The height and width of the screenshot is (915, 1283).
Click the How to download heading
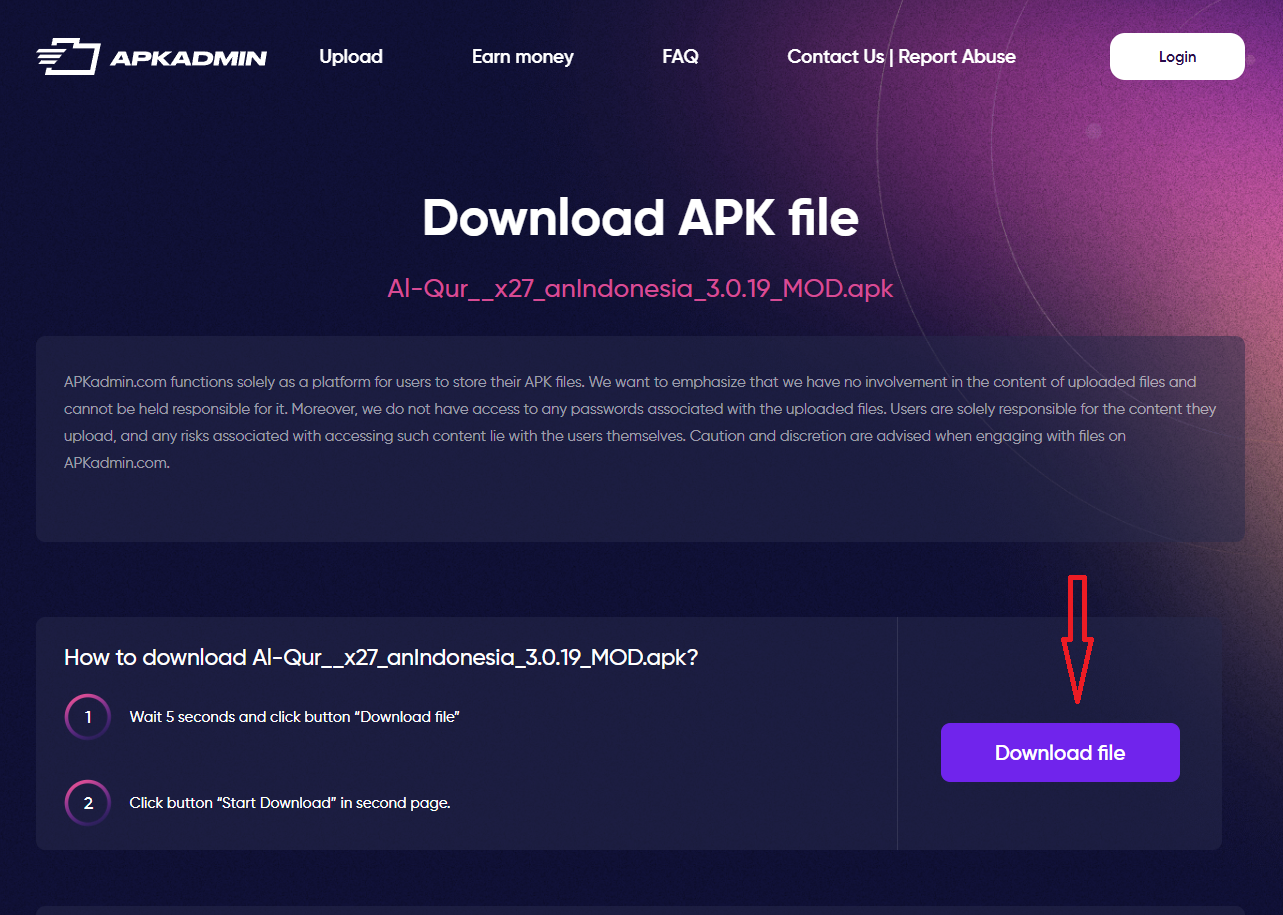(381, 658)
